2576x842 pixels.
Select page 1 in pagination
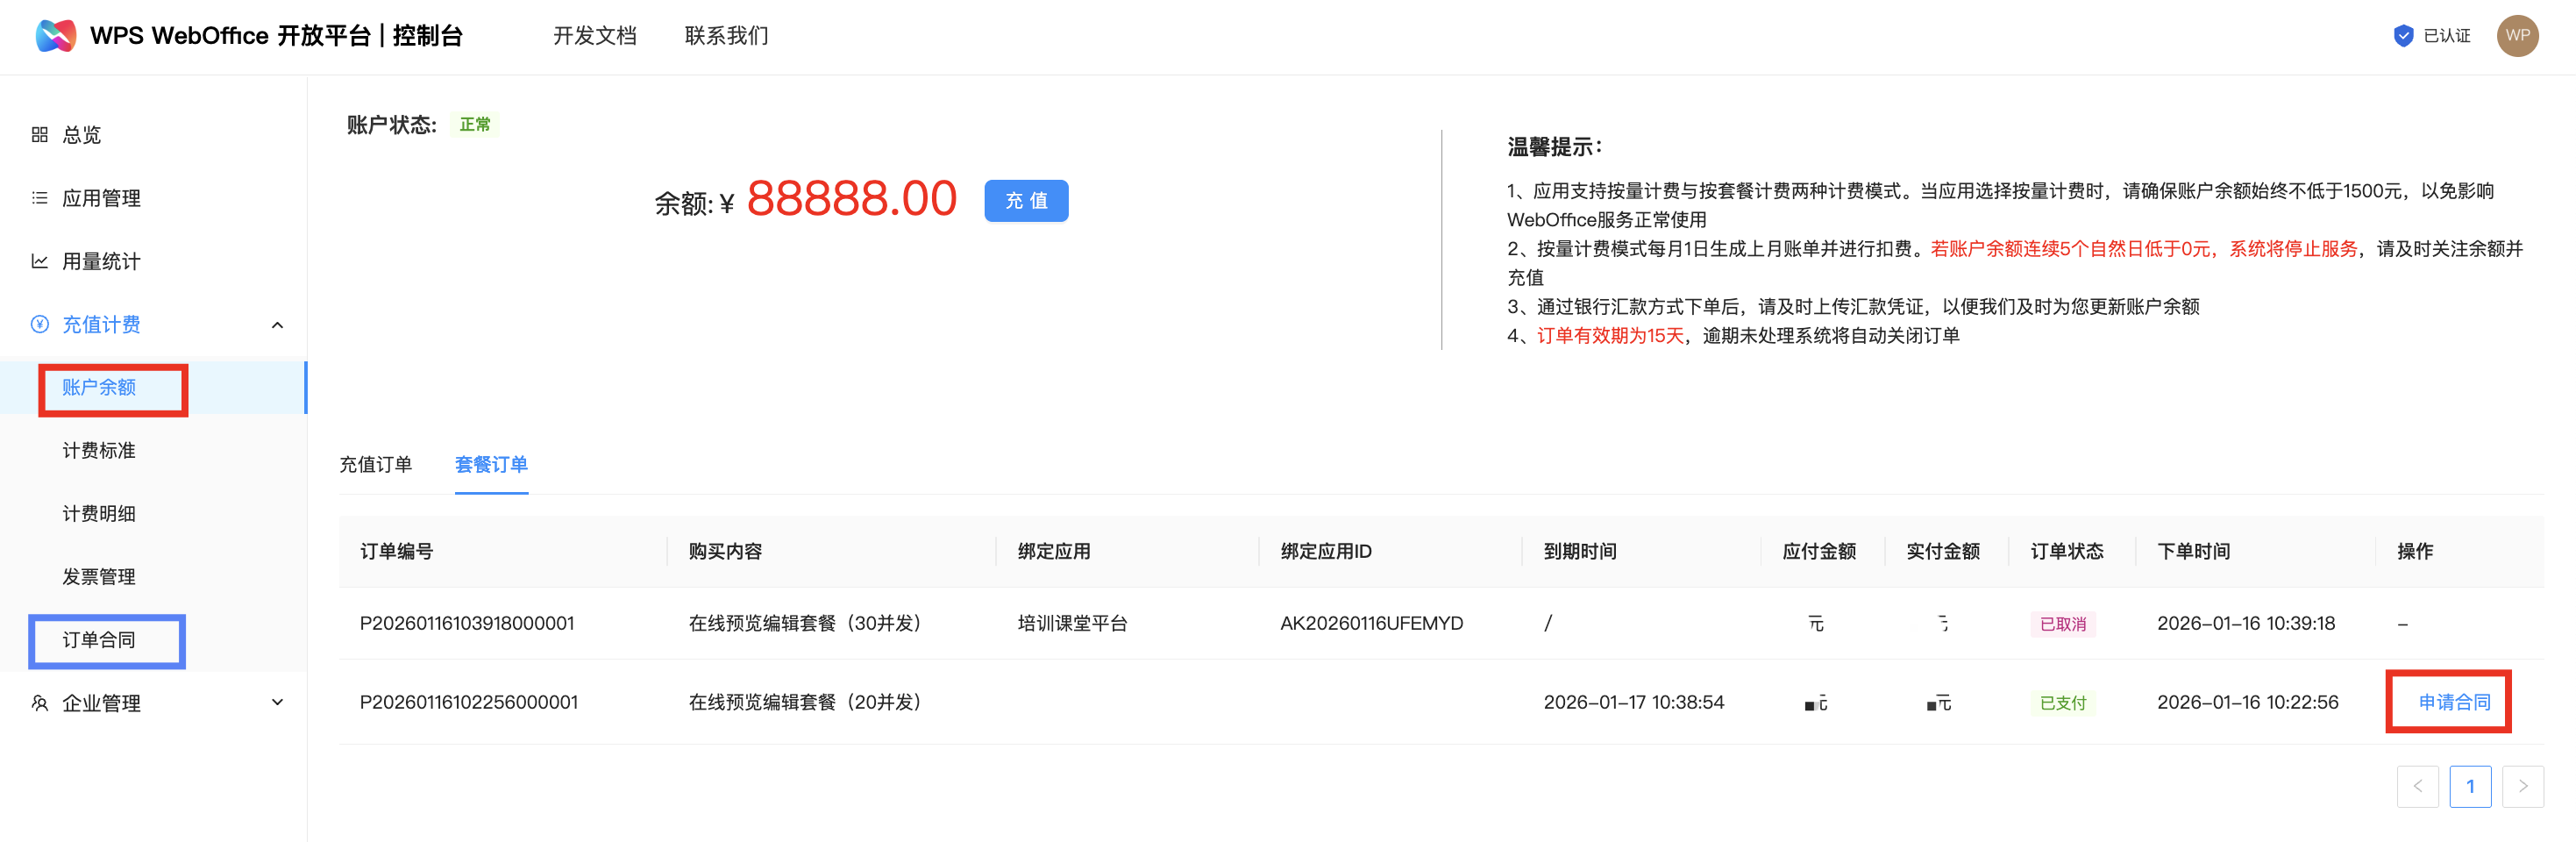[2471, 786]
